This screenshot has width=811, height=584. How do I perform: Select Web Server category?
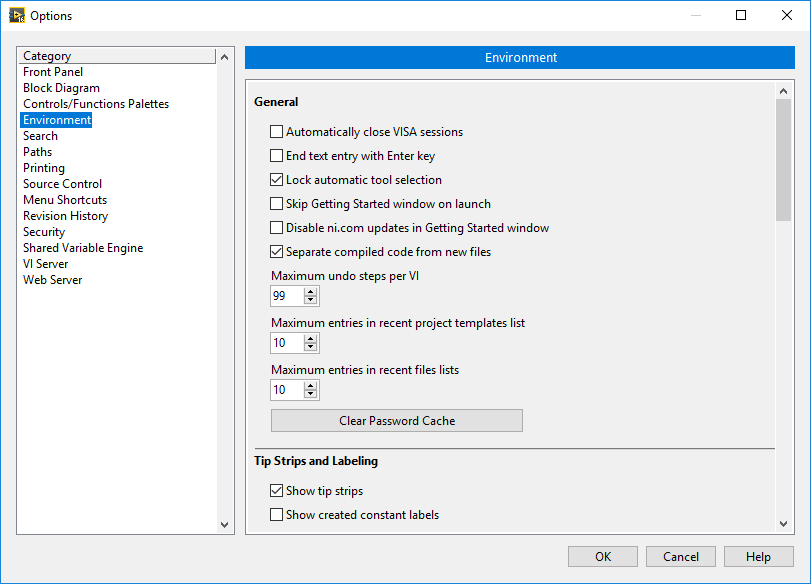click(x=52, y=280)
